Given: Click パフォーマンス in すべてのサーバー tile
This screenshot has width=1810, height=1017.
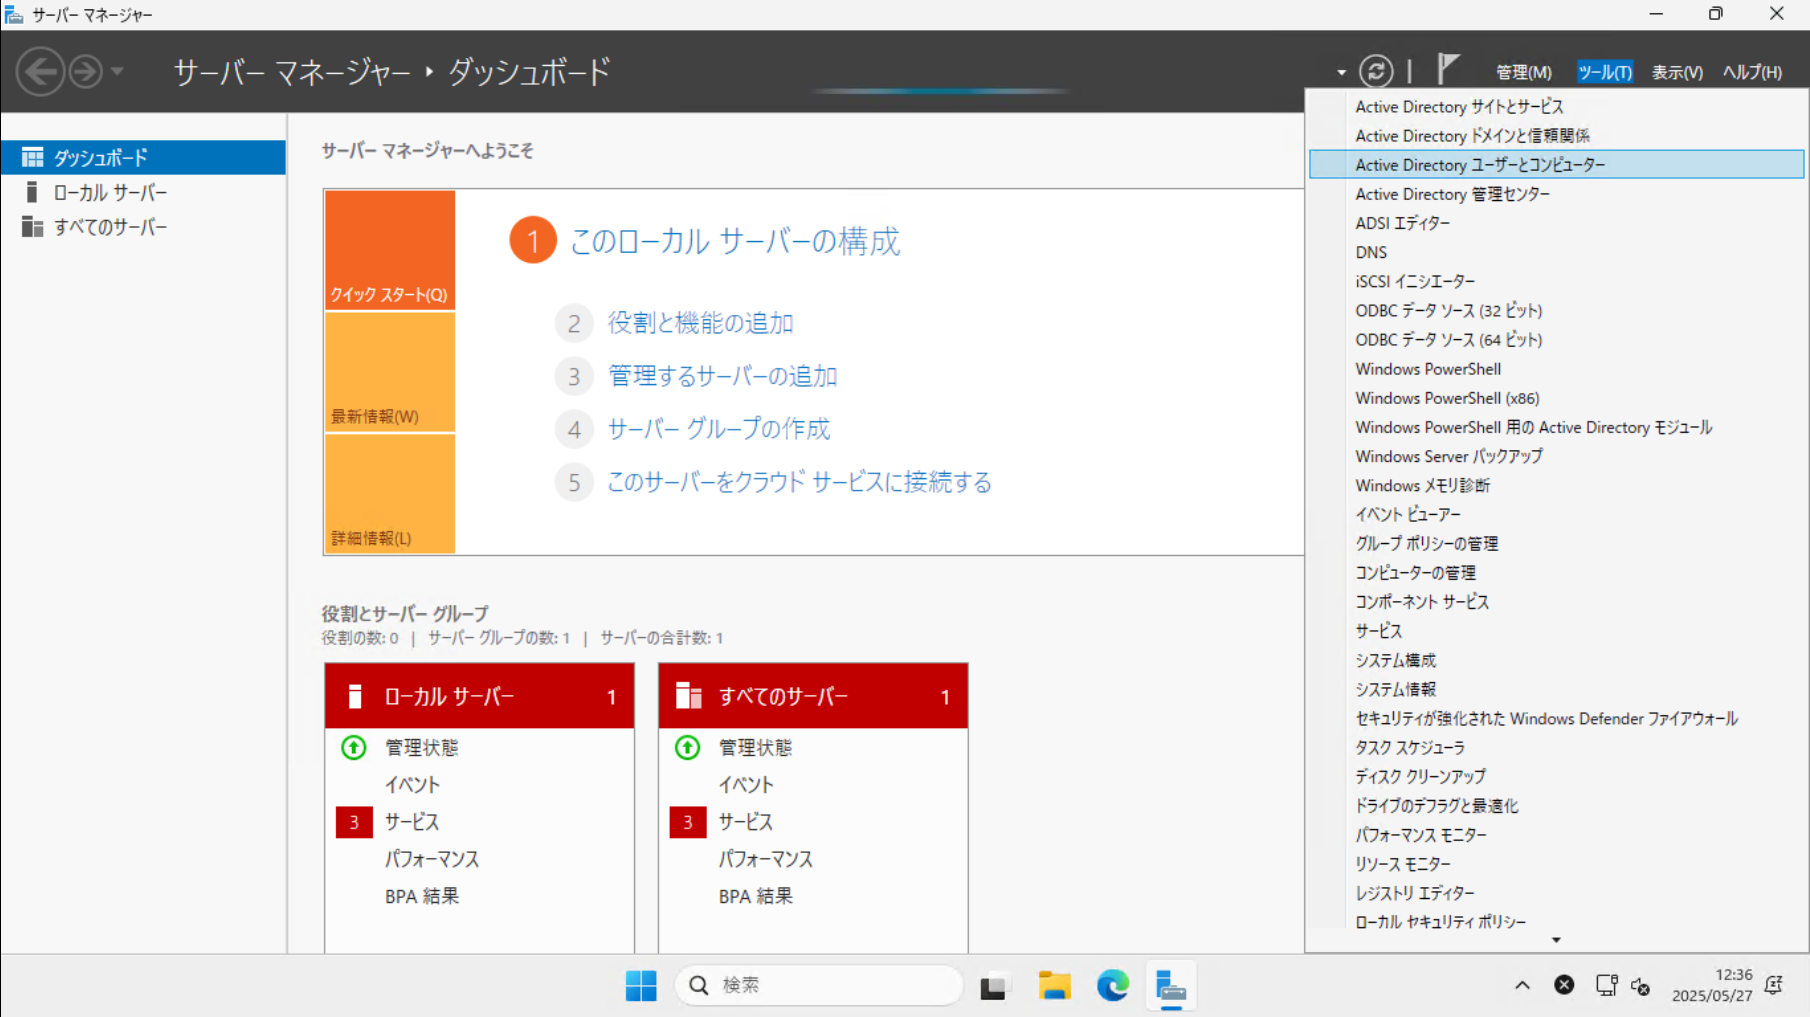Looking at the screenshot, I should pyautogui.click(x=766, y=859).
